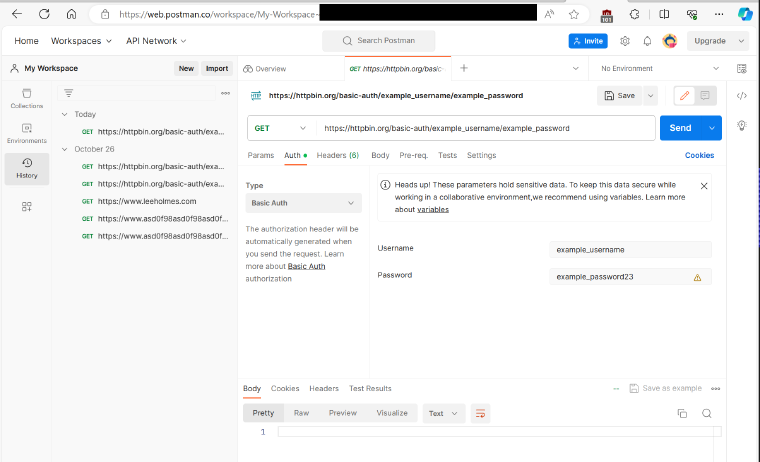This screenshot has width=760, height=462.
Task: Open a new request tab with plus
Action: point(464,68)
